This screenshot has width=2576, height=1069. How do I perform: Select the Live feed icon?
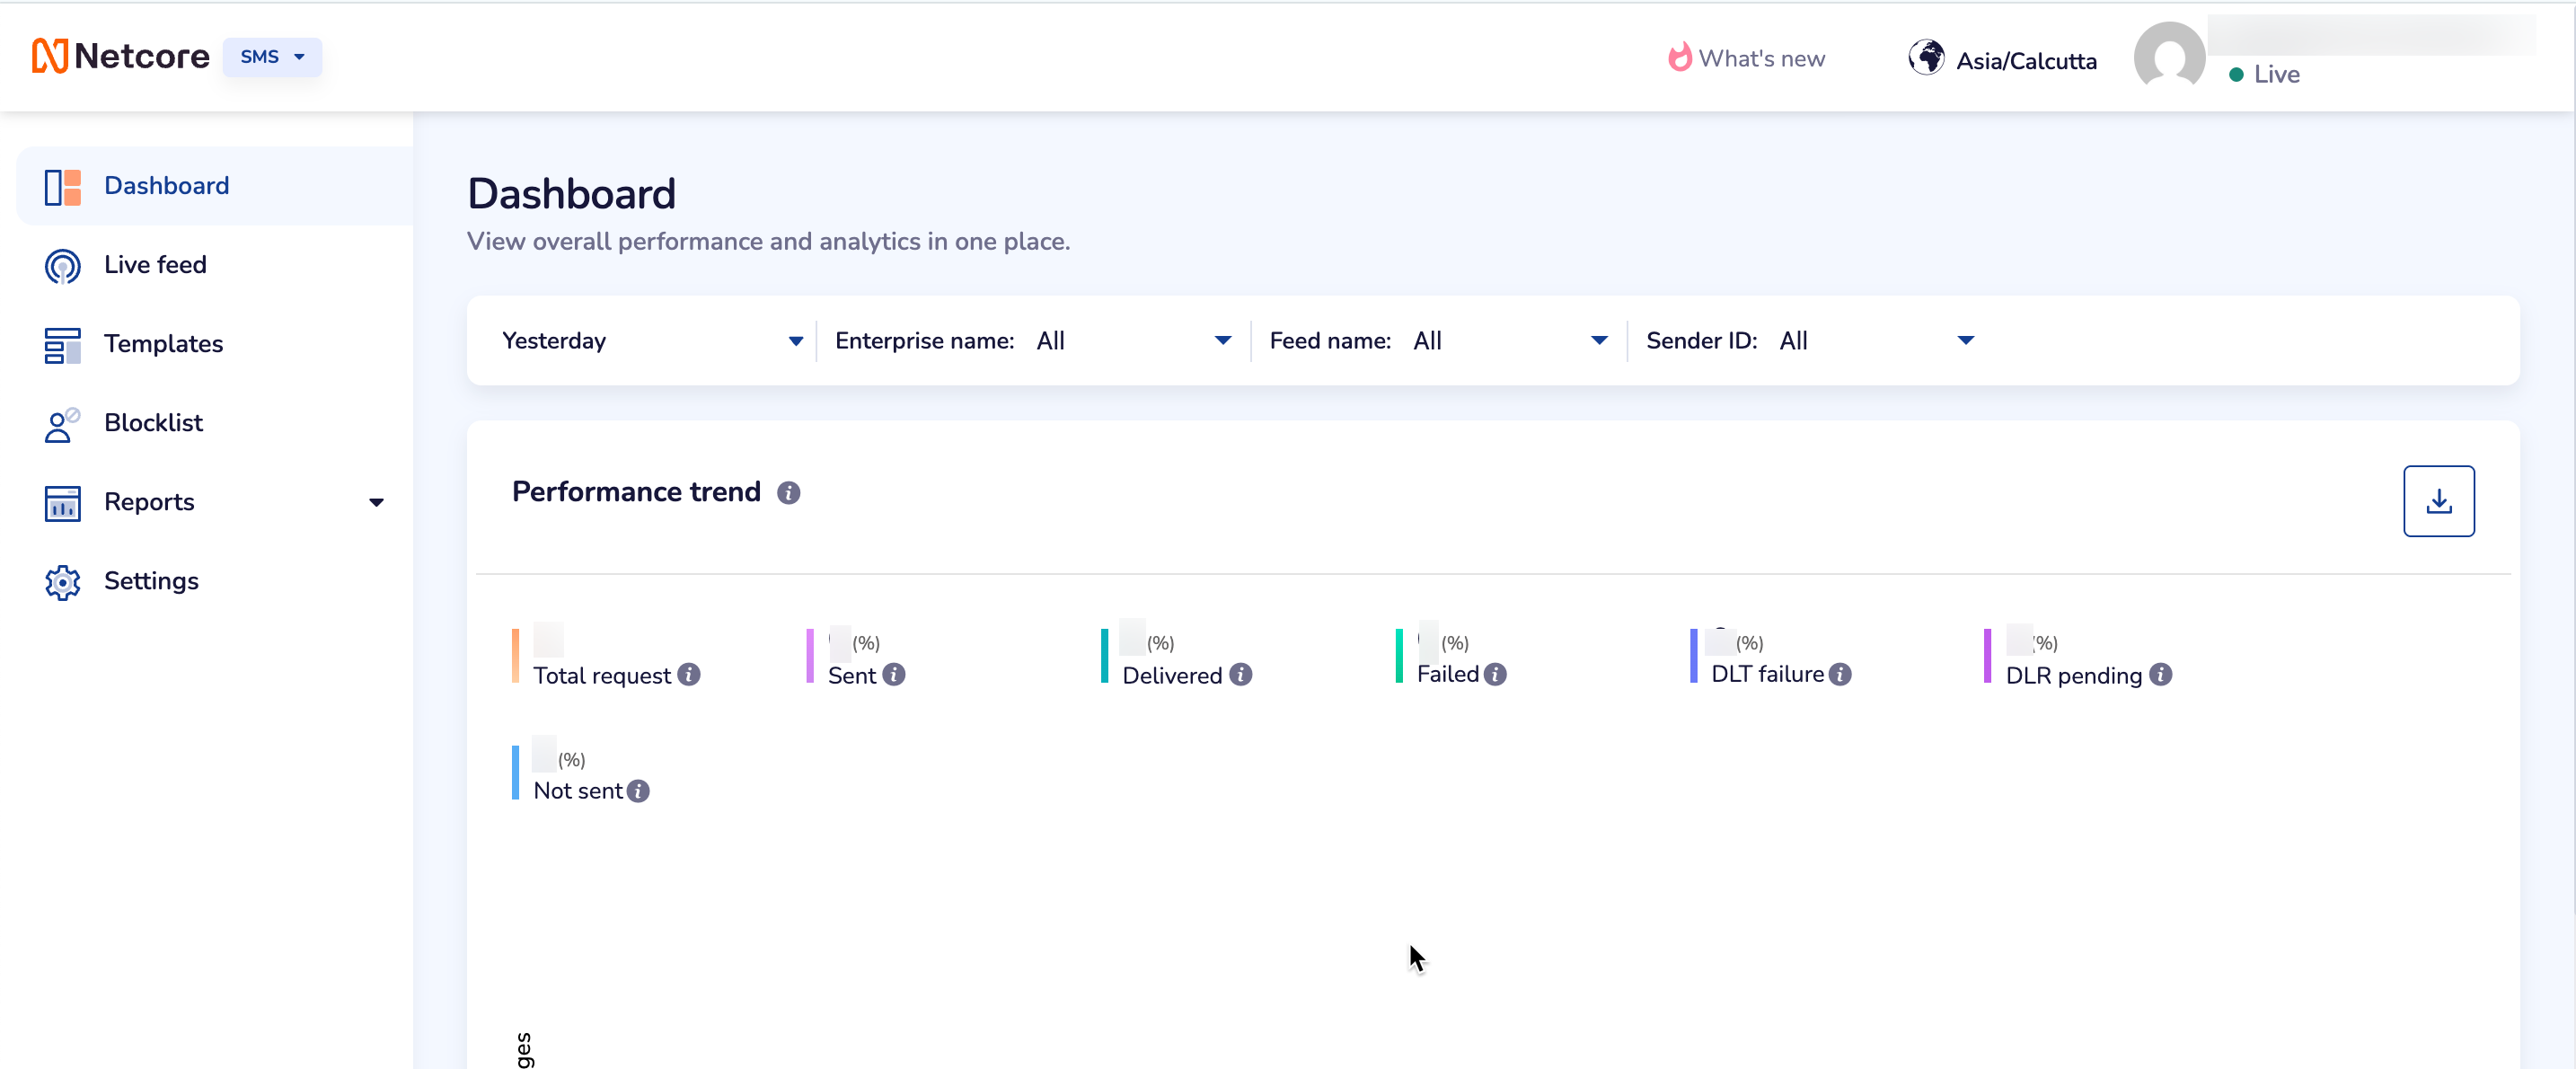tap(62, 265)
